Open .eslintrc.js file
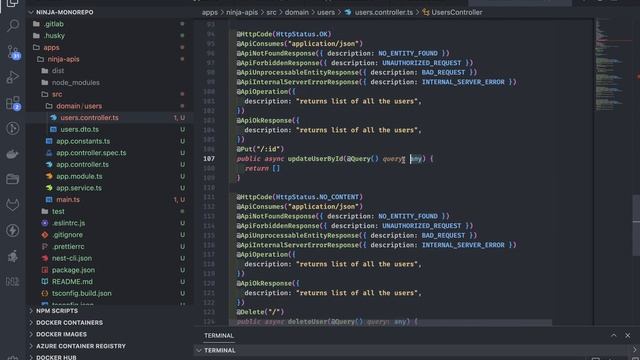640x360 pixels. tap(68, 223)
